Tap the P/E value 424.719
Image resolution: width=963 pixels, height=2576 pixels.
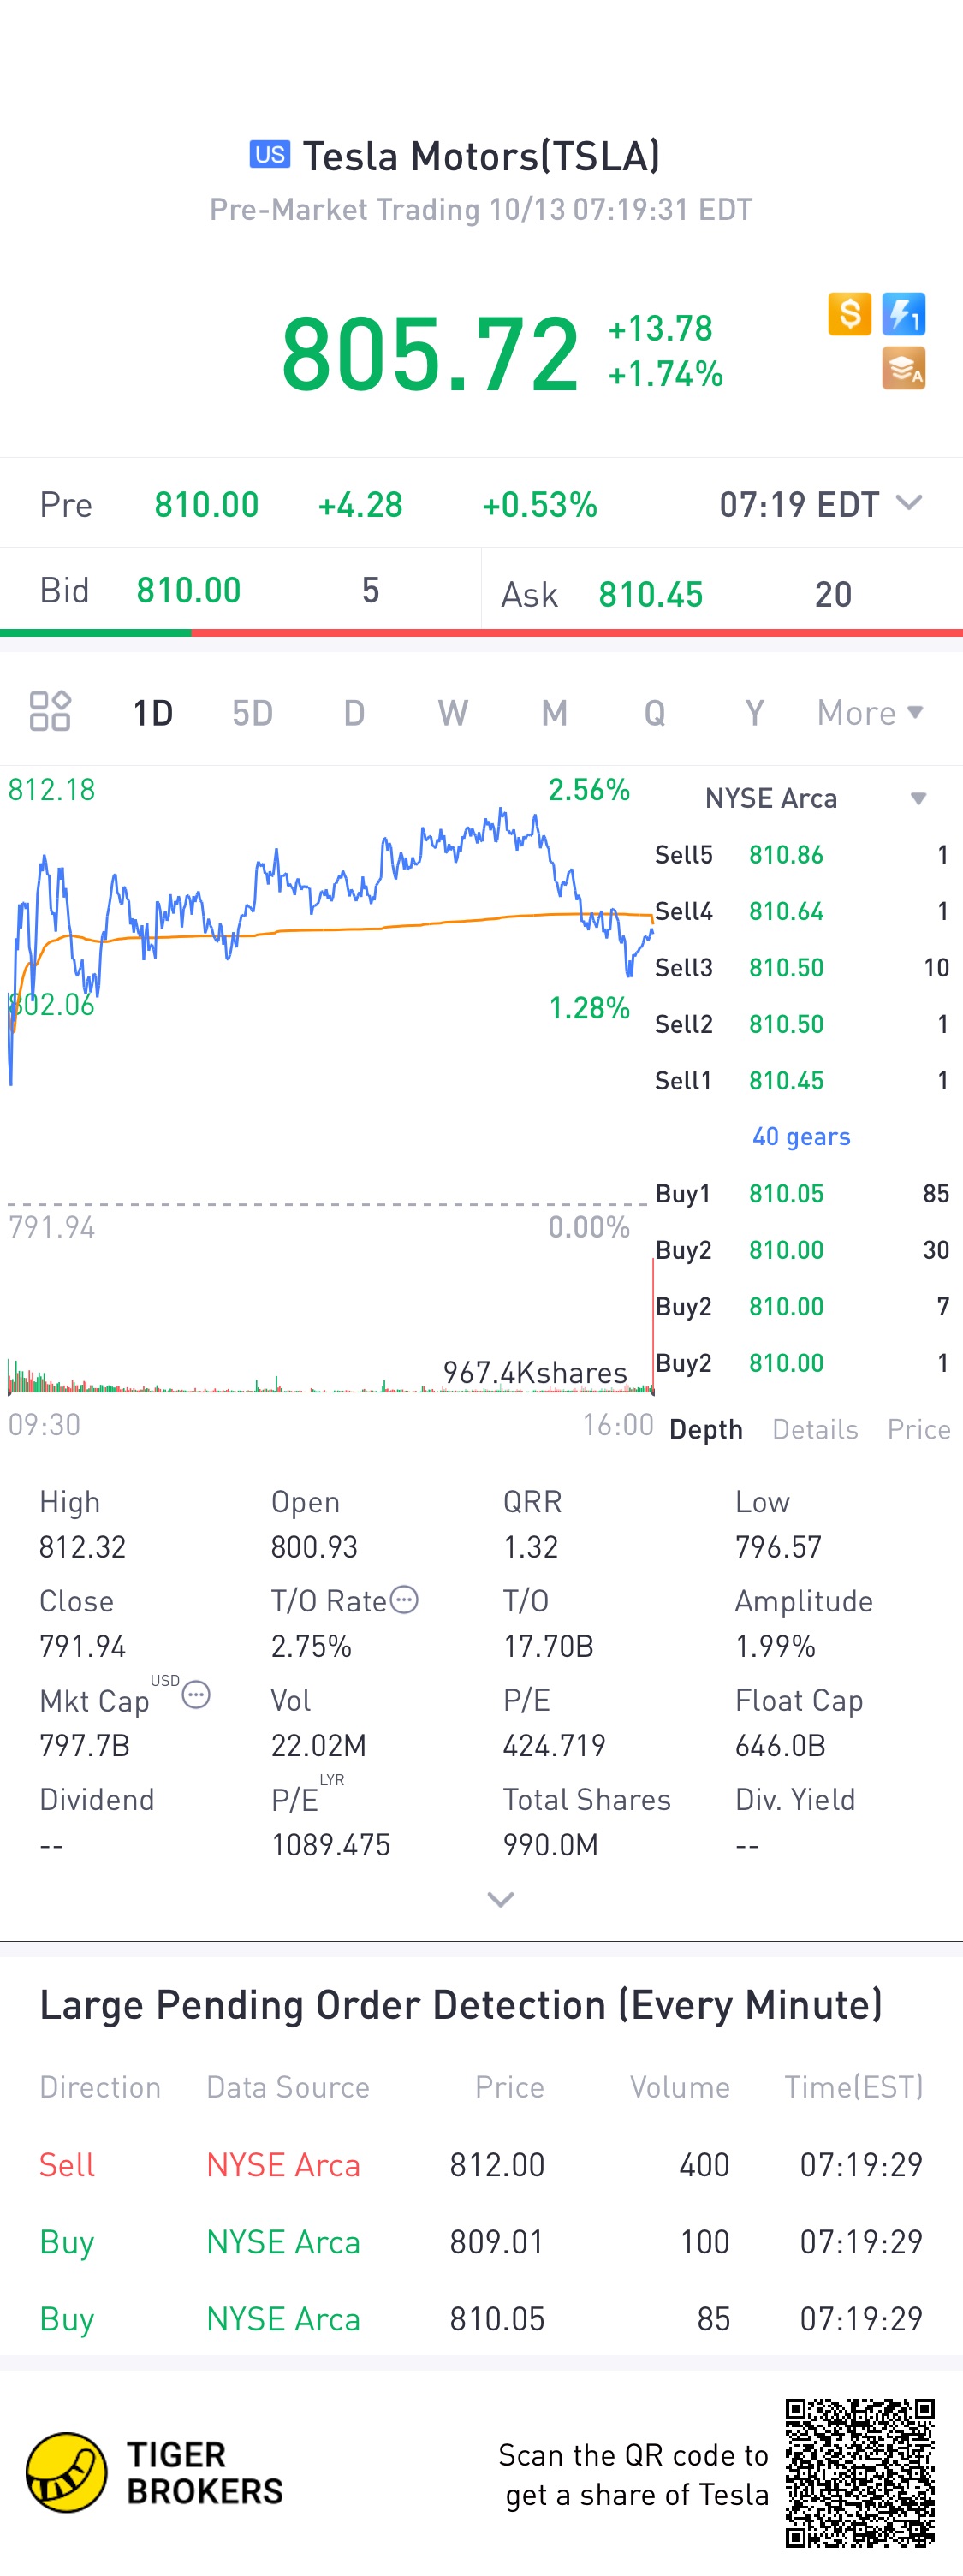point(554,1745)
